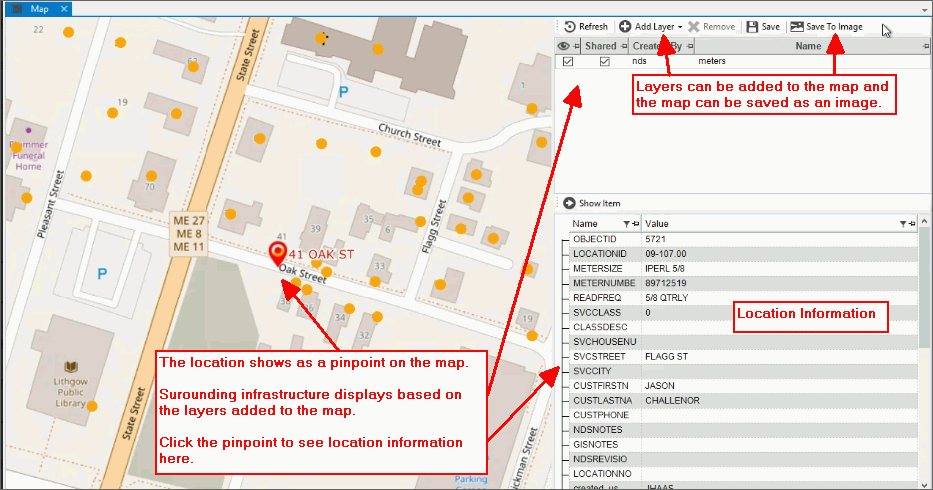This screenshot has height=490, width=933.
Task: Toggle Shared checkbox for meters layer
Action: click(x=604, y=62)
